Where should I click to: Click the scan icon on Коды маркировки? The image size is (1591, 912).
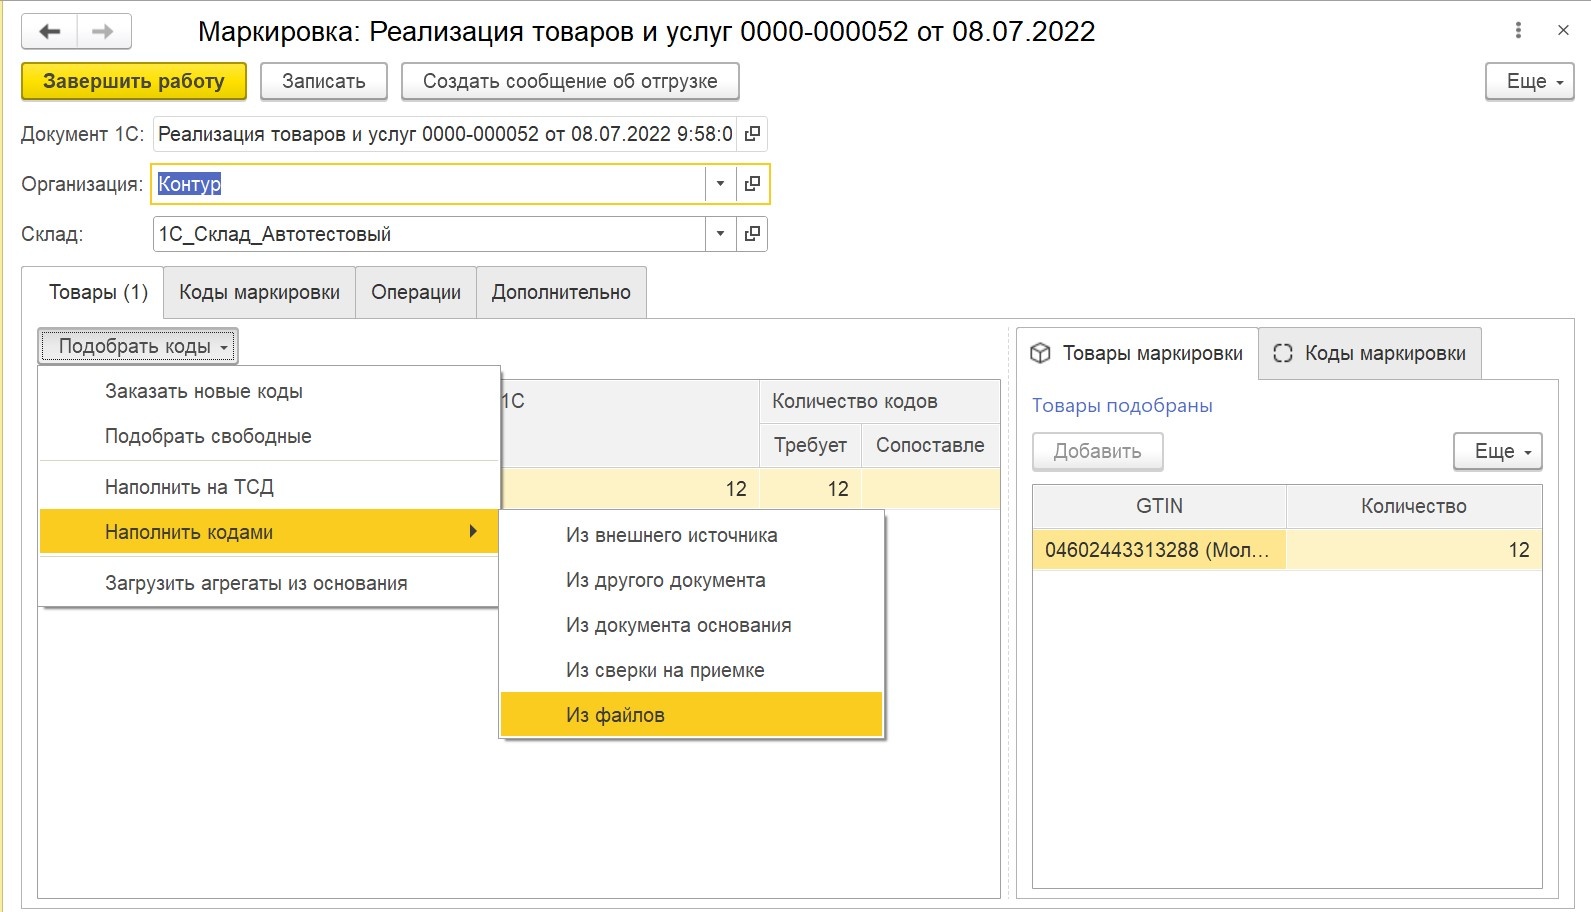point(1283,353)
